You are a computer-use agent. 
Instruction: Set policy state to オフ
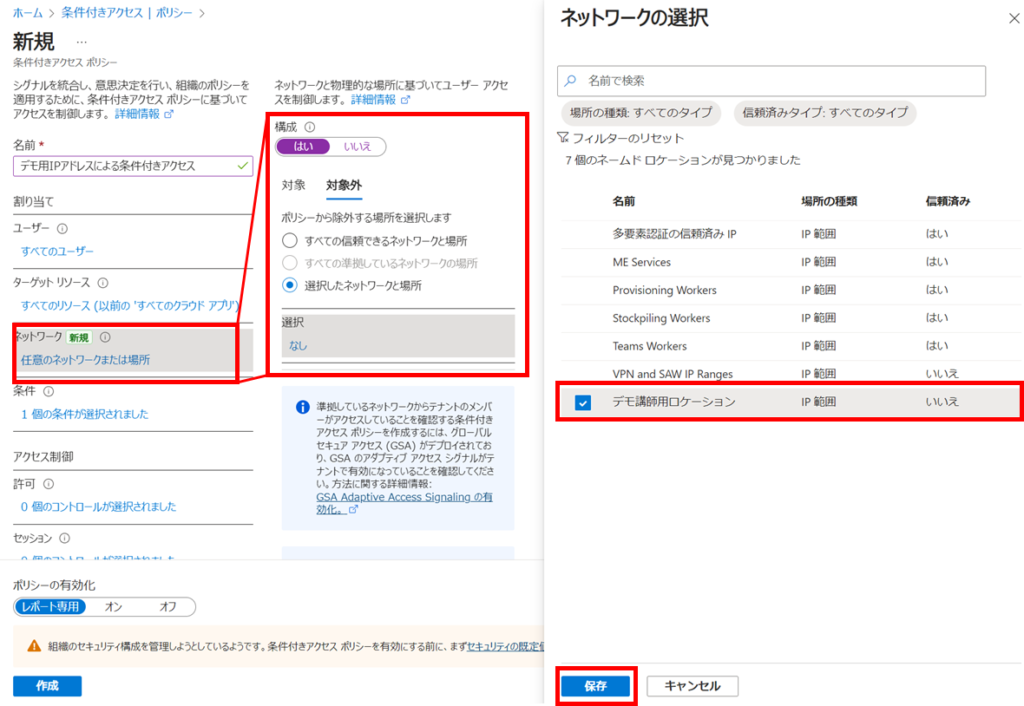coord(168,606)
